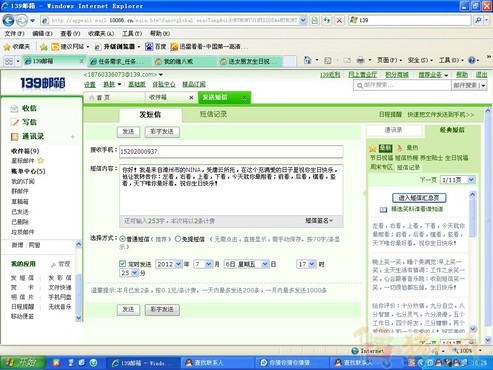Close the 发送短信 tab with its X
The height and width of the screenshot is (370, 493).
[244, 98]
